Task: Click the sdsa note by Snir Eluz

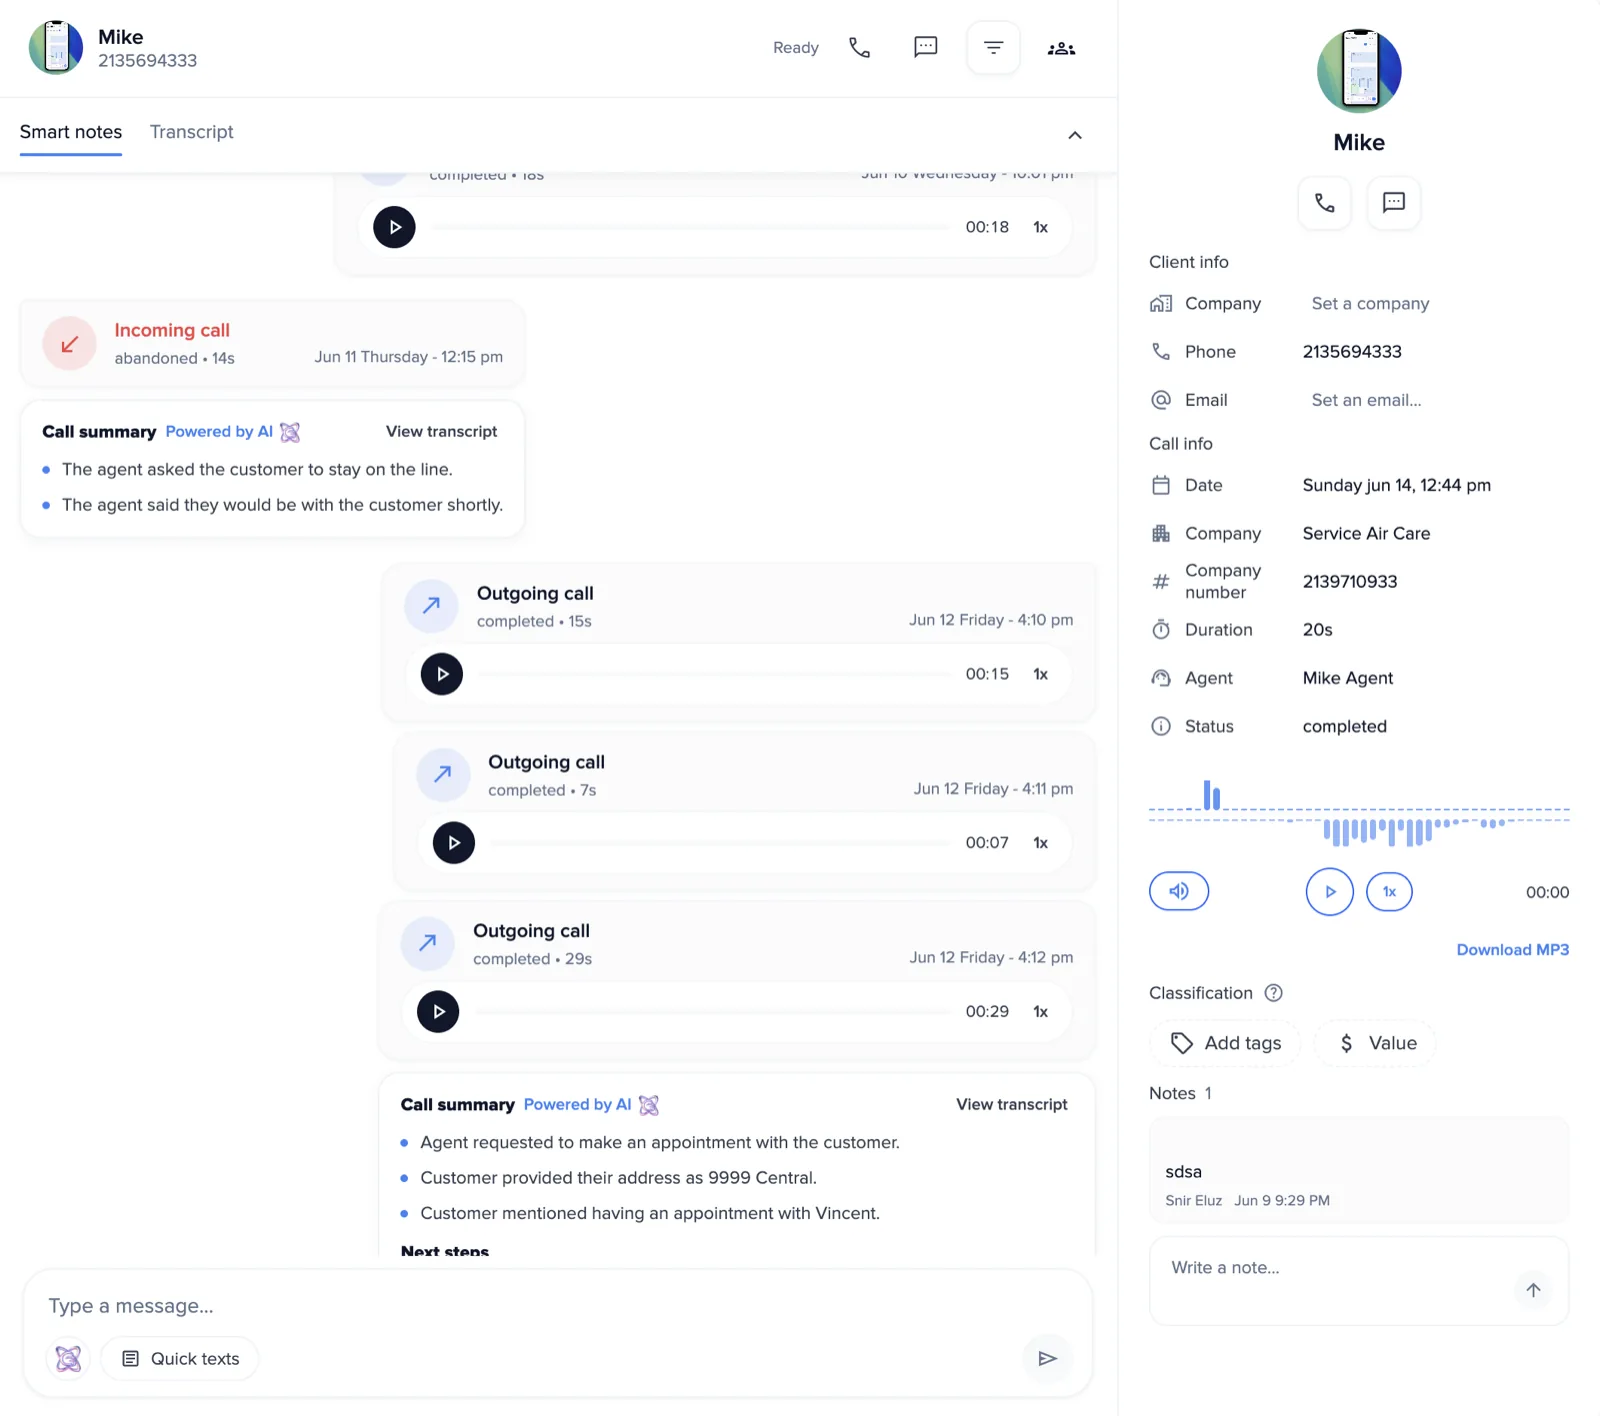Action: 1359,1171
